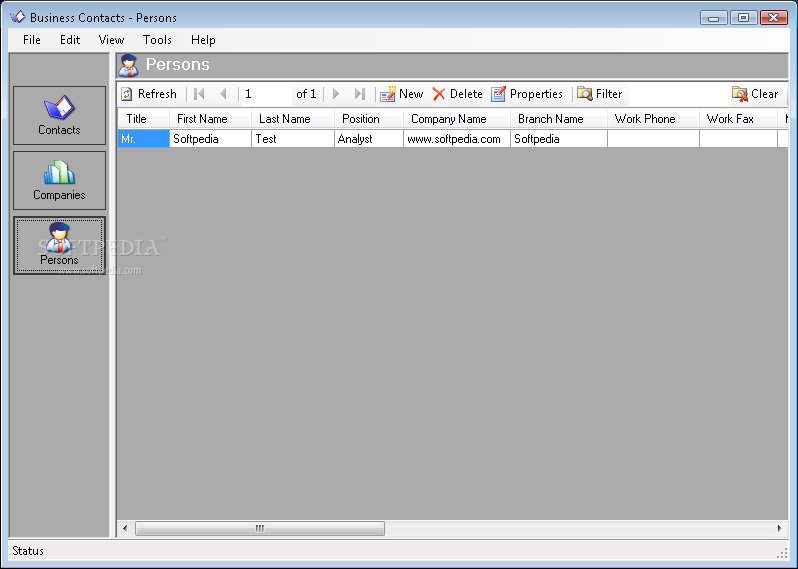The width and height of the screenshot is (798, 569).
Task: Close the Business Contacts window
Action: [x=774, y=18]
